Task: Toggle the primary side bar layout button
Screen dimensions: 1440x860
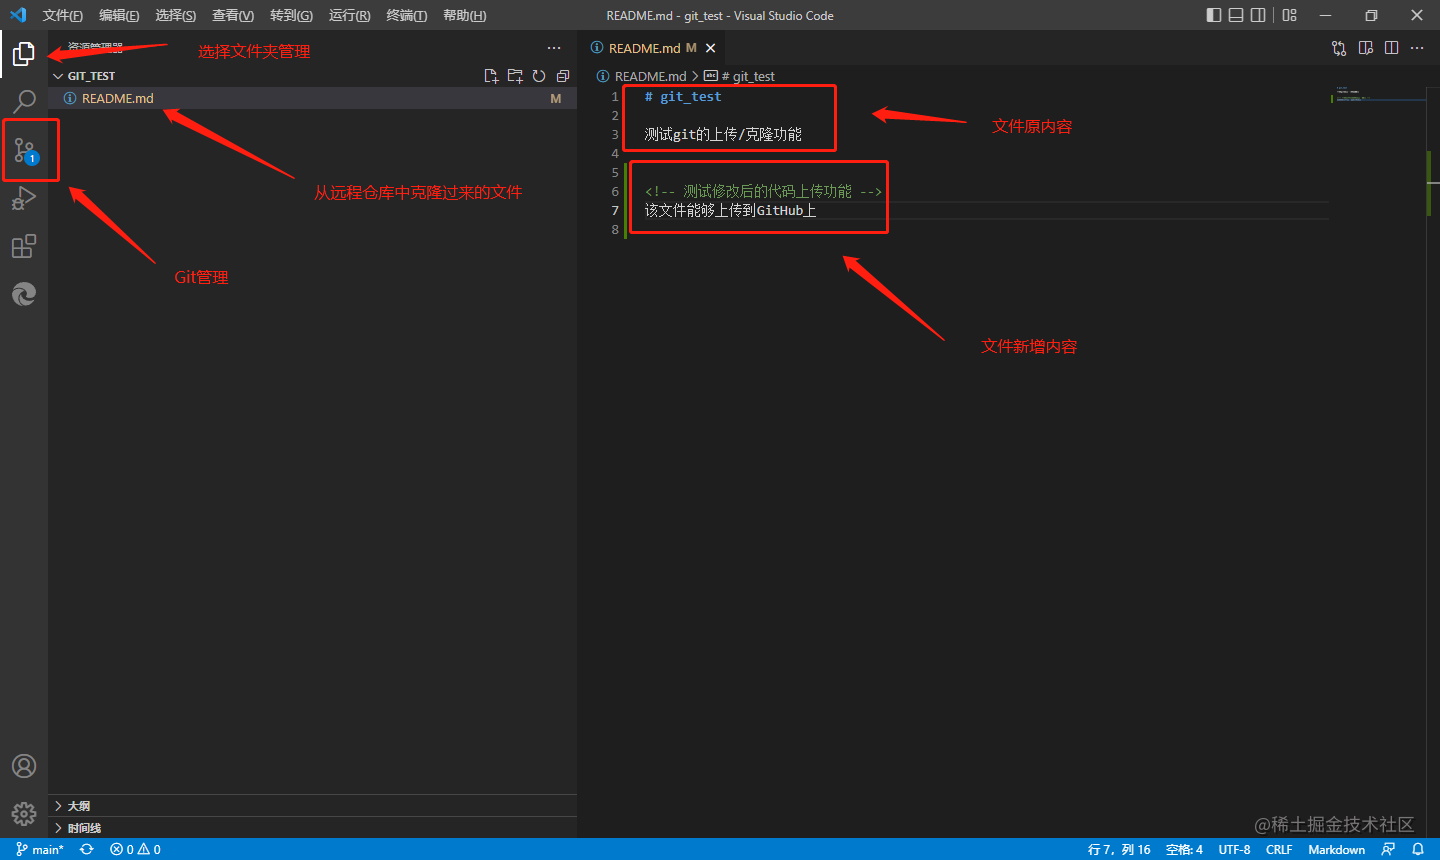Action: pyautogui.click(x=1214, y=15)
